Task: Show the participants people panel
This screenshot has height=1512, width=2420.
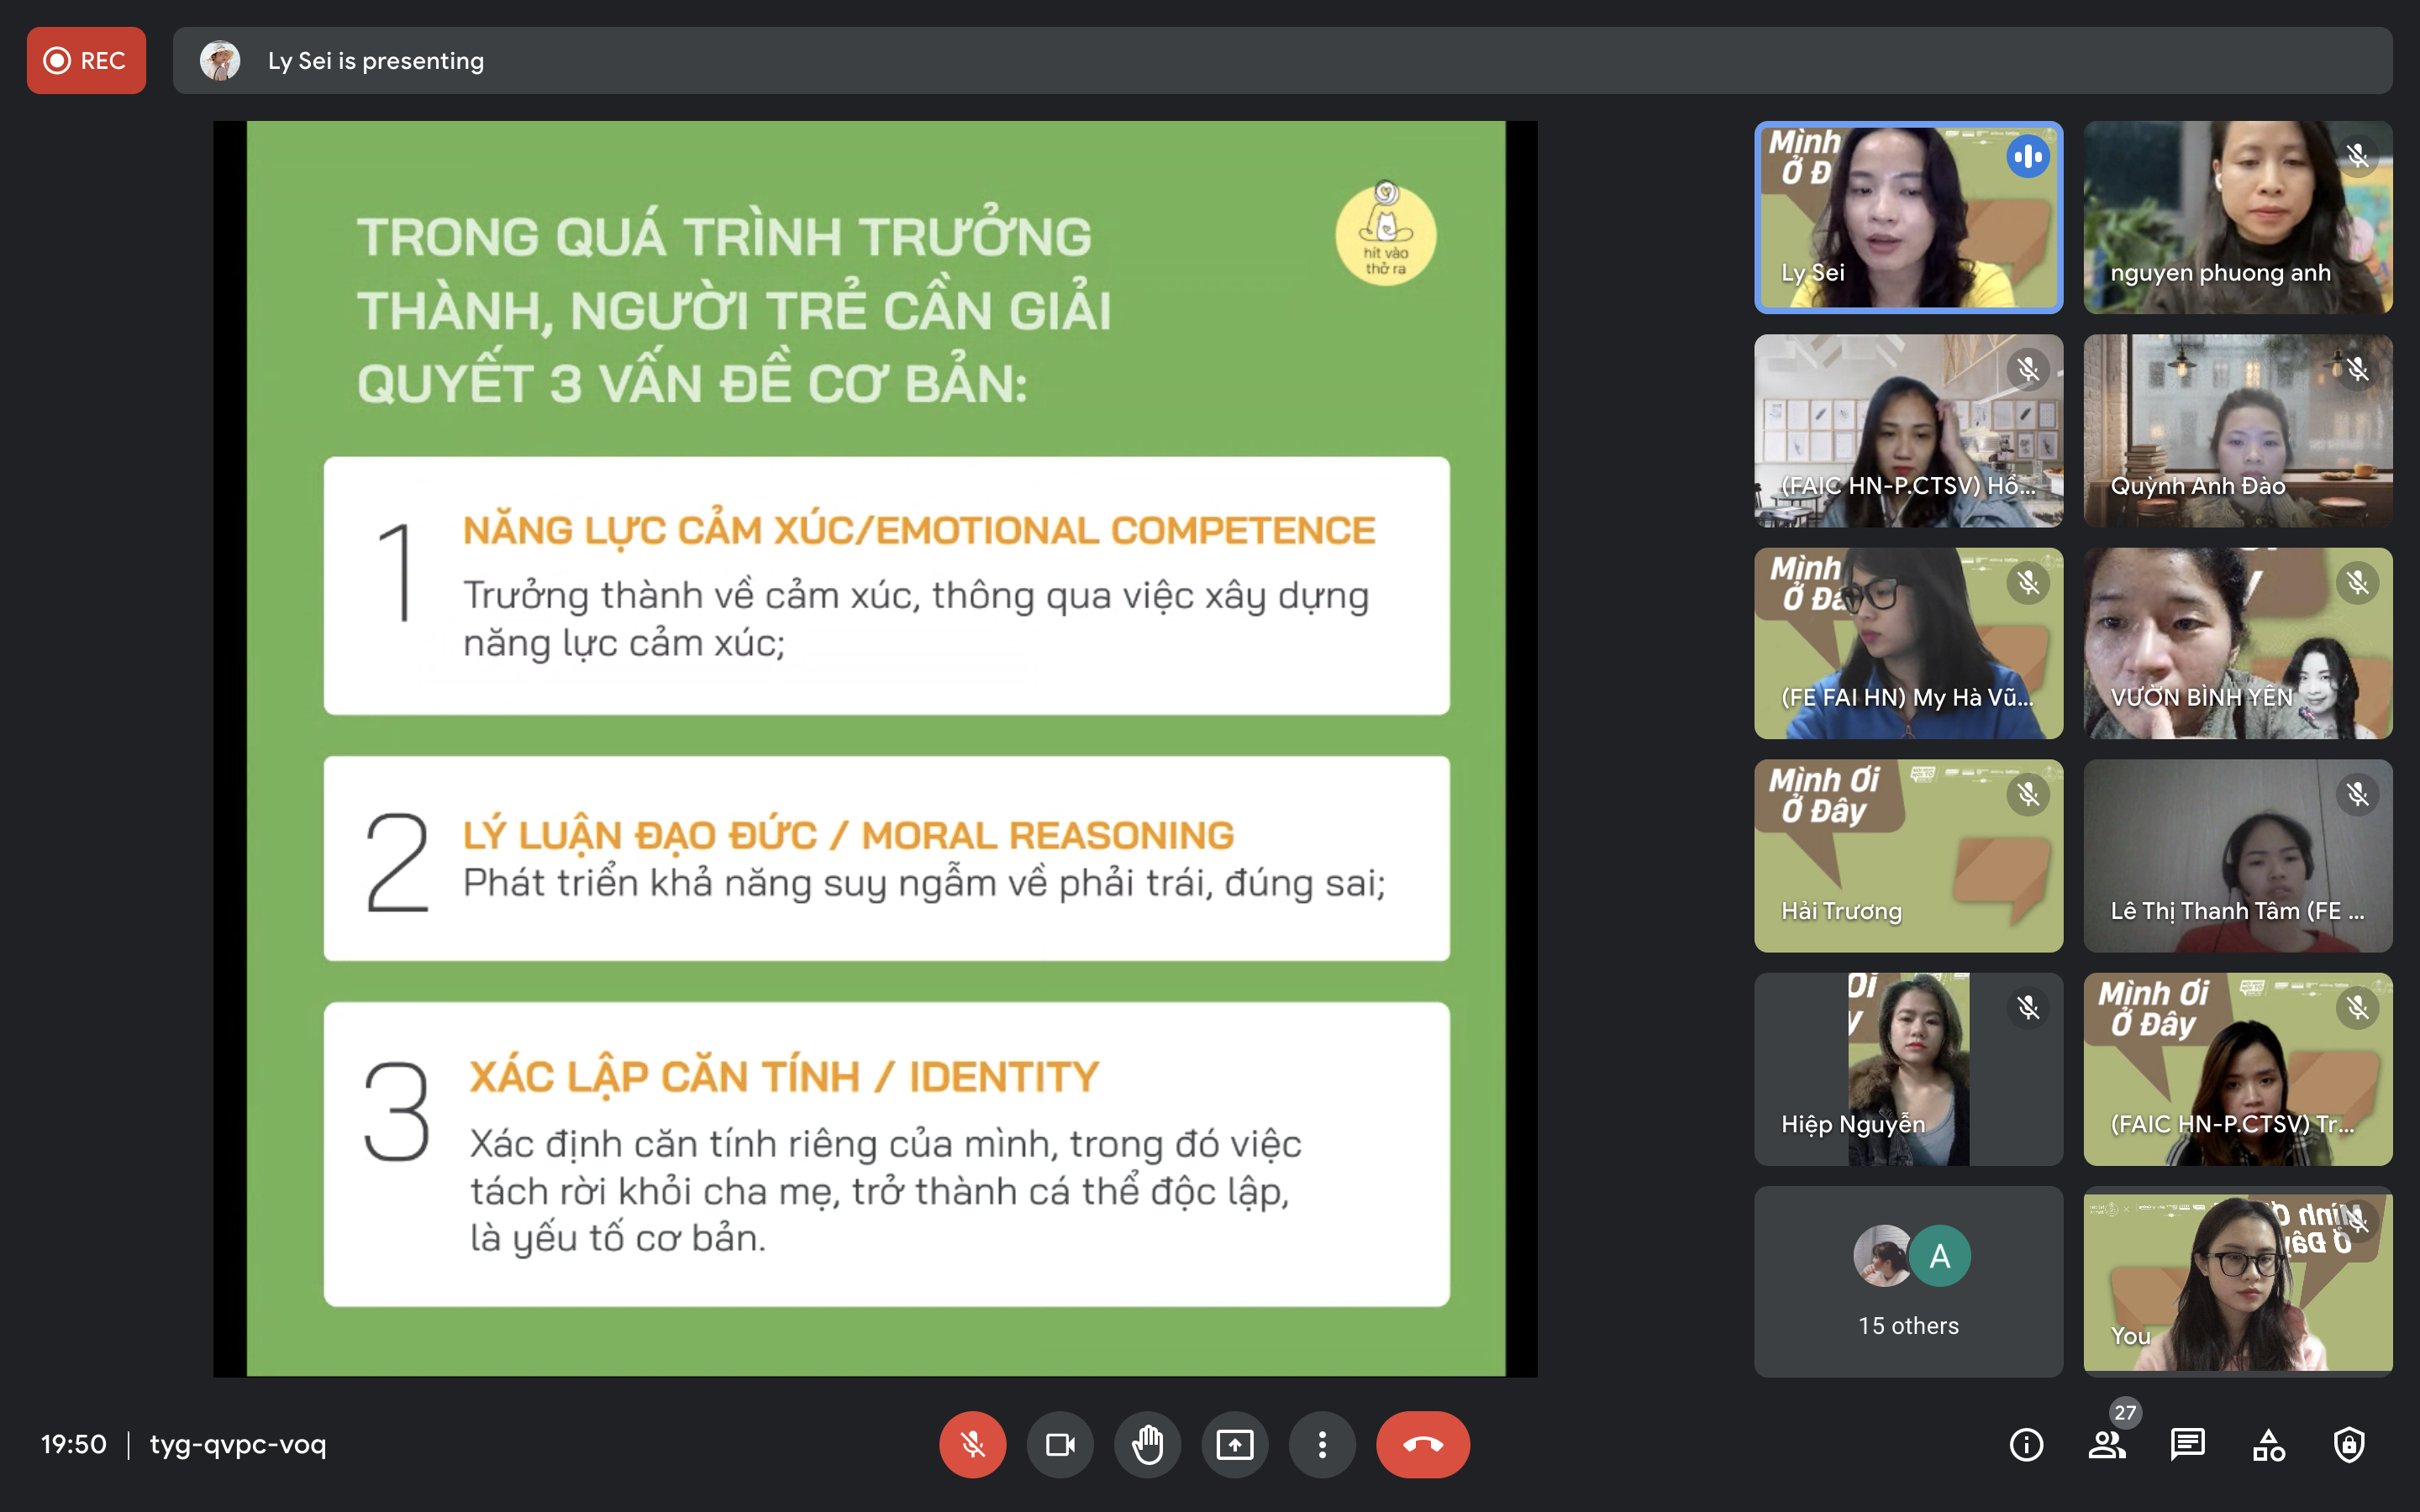Action: [x=2106, y=1444]
